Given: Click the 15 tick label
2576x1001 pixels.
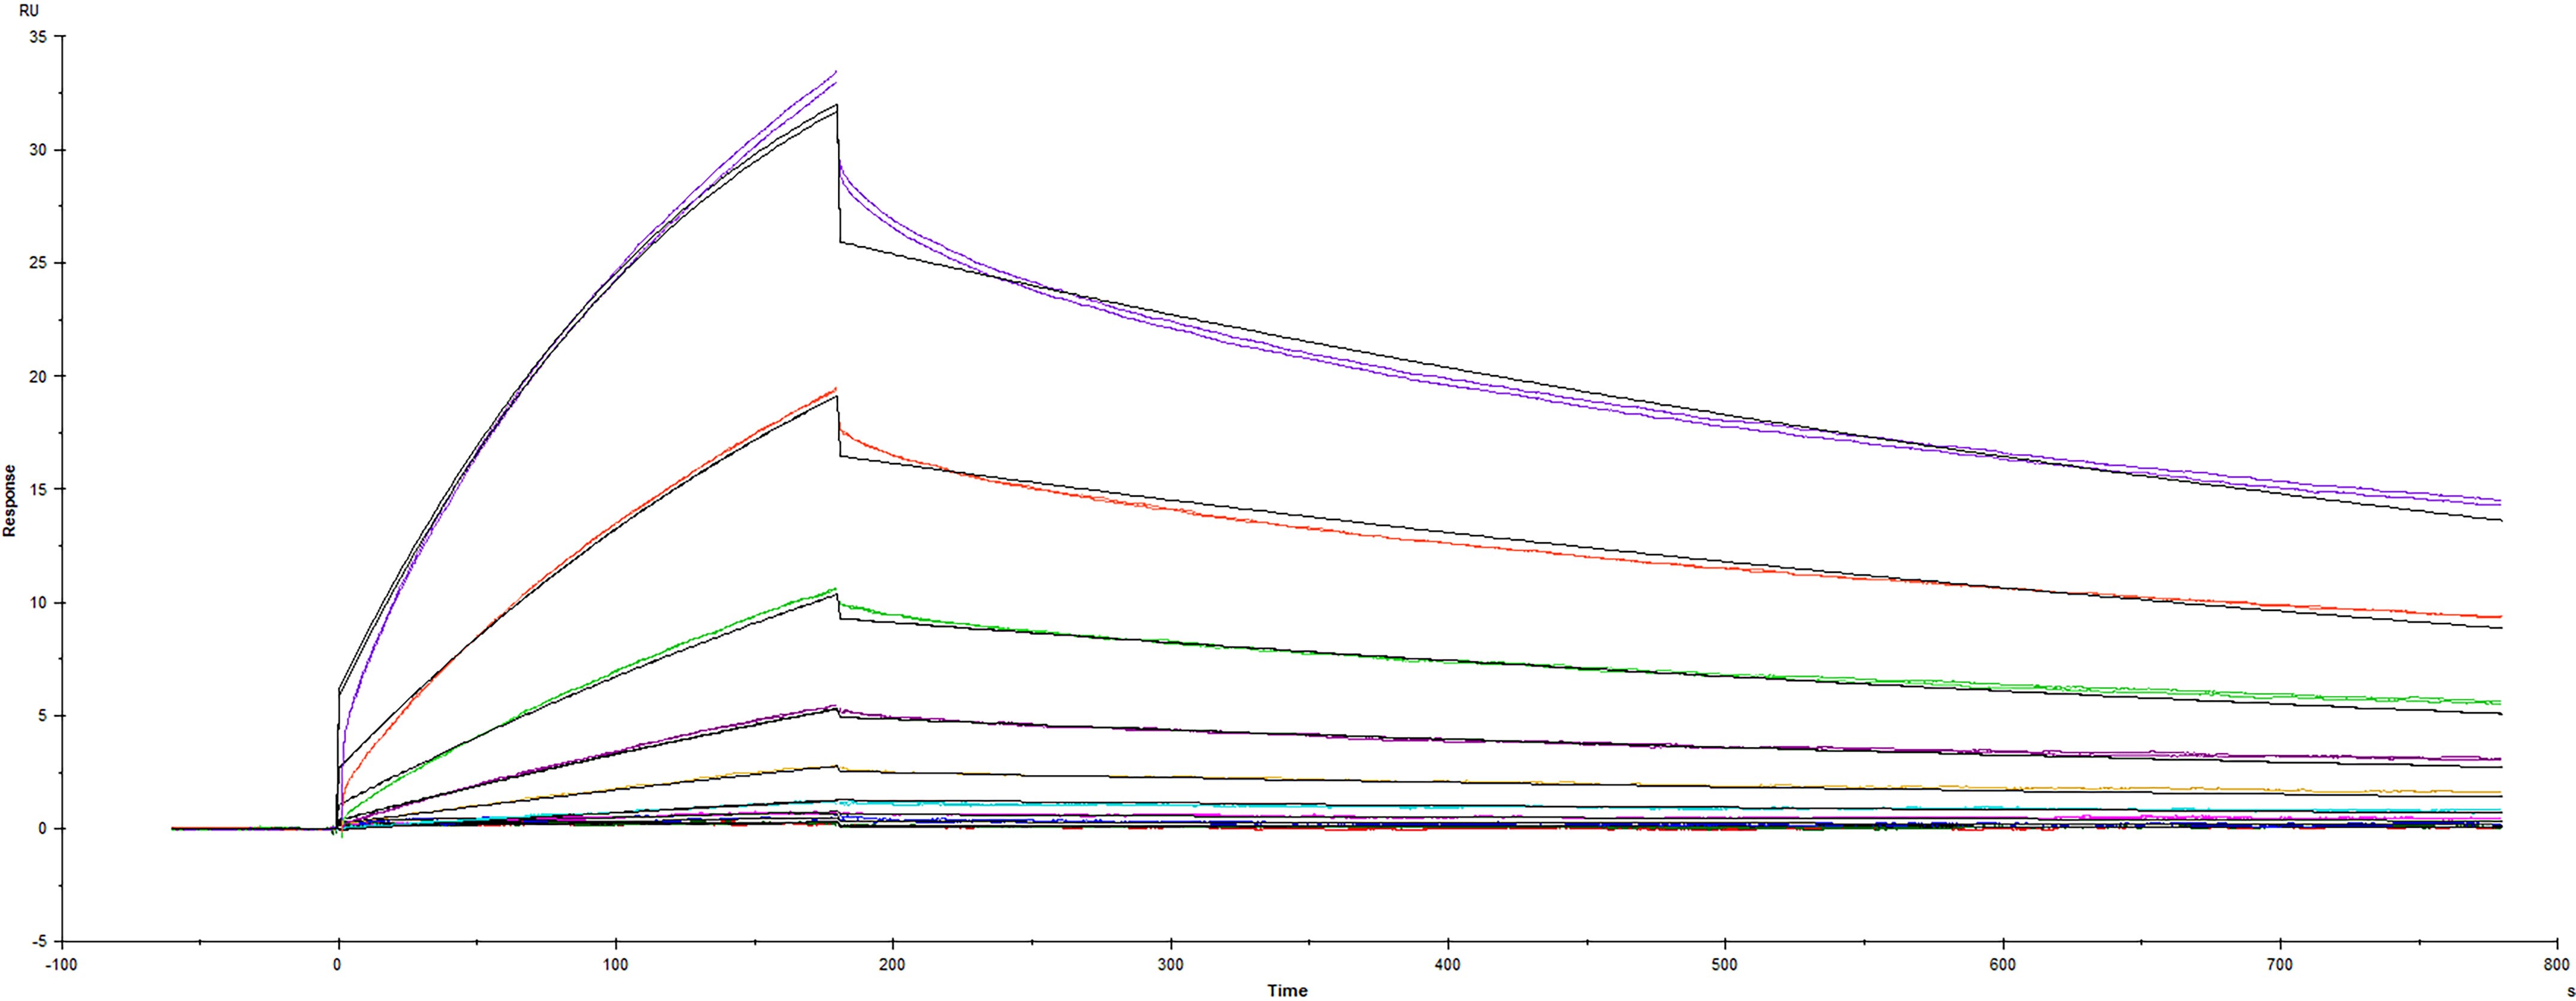Looking at the screenshot, I should pos(39,489).
